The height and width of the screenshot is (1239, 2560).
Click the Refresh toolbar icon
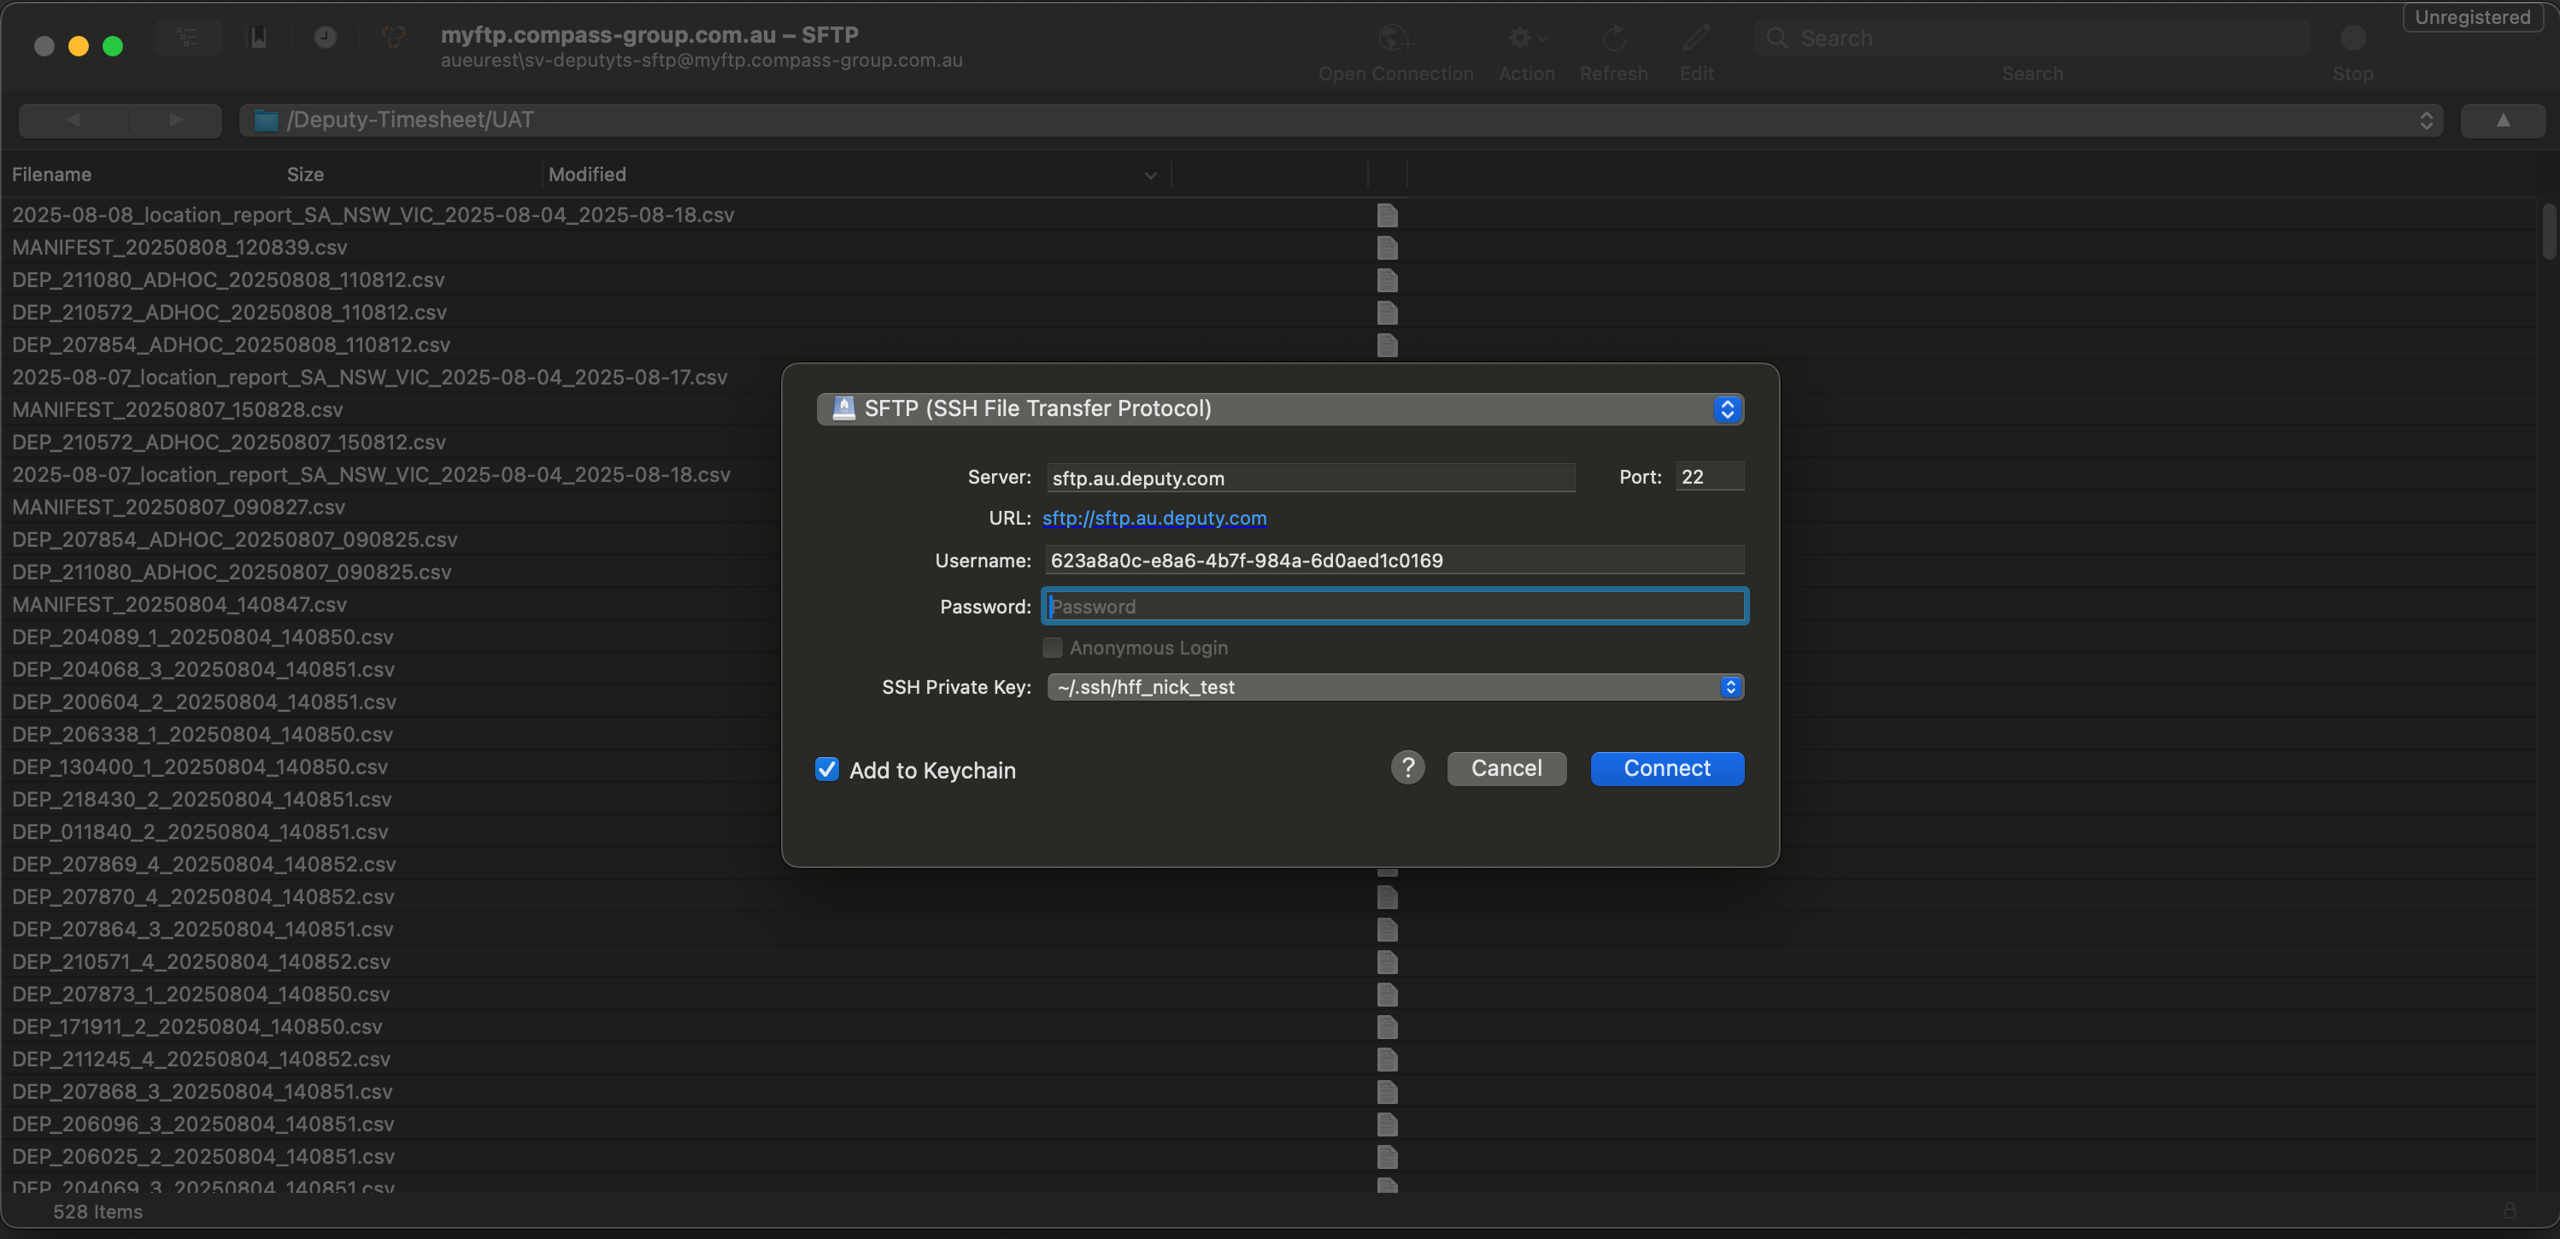[1613, 40]
